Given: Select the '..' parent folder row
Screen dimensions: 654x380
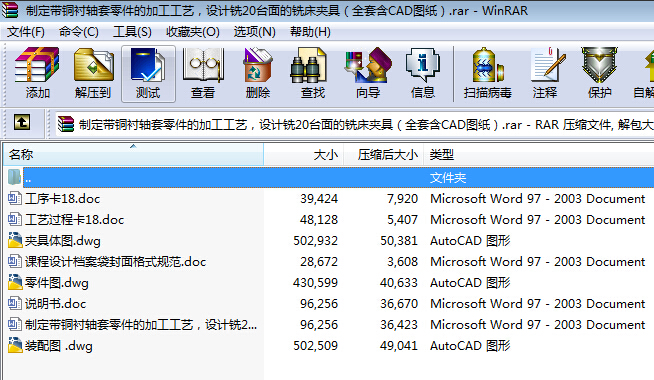Looking at the screenshot, I should [338, 178].
